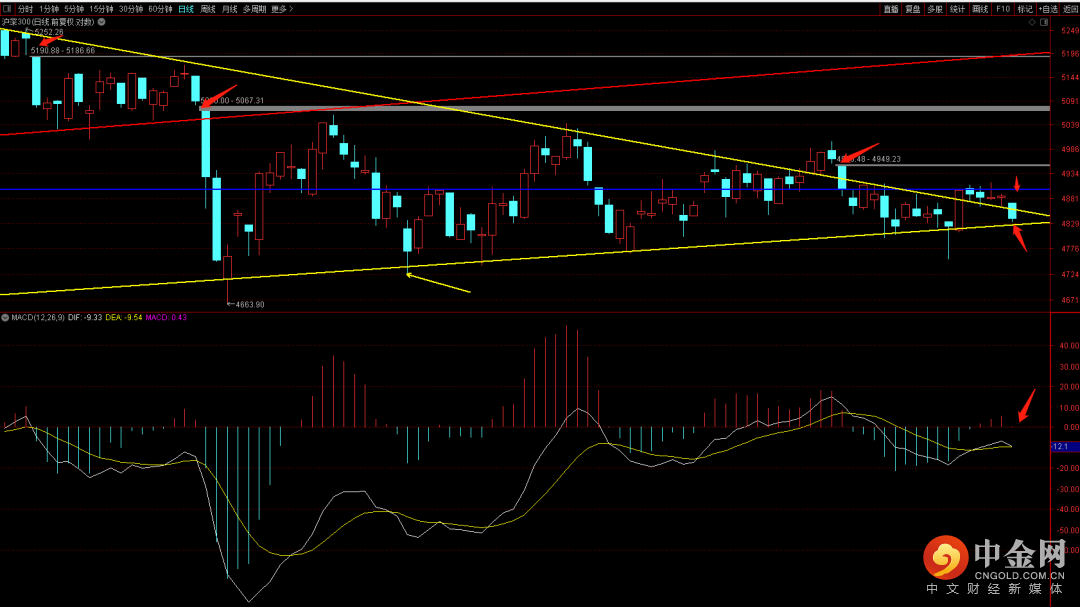This screenshot has width=1080, height=607.
Task: Click the 5196 price axis label
Action: pyautogui.click(x=1070, y=54)
